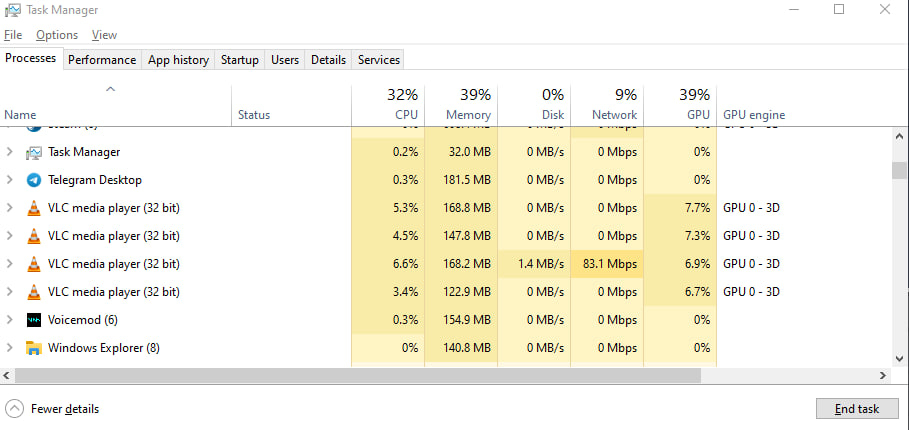Go to the Services tab
The width and height of the screenshot is (909, 430).
tap(378, 60)
